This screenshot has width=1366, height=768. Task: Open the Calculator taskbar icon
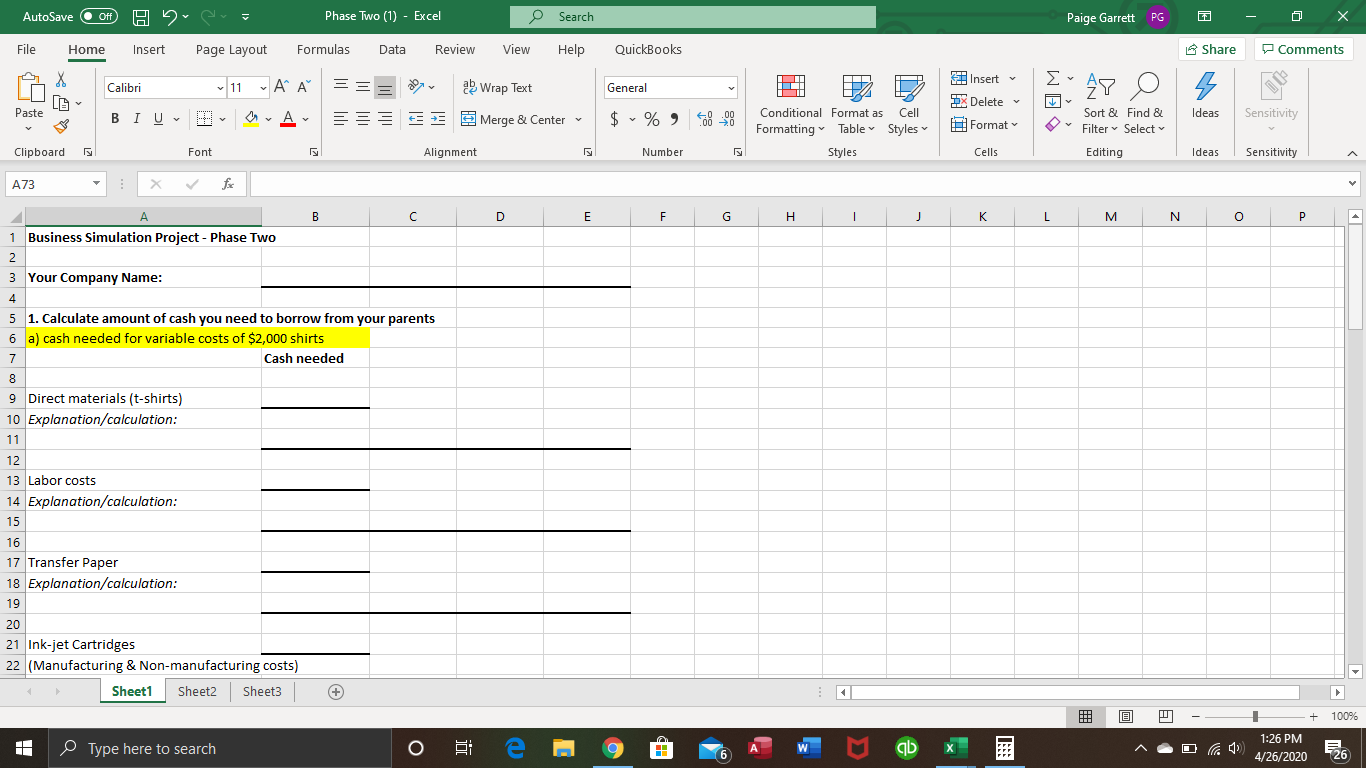[x=1003, y=748]
